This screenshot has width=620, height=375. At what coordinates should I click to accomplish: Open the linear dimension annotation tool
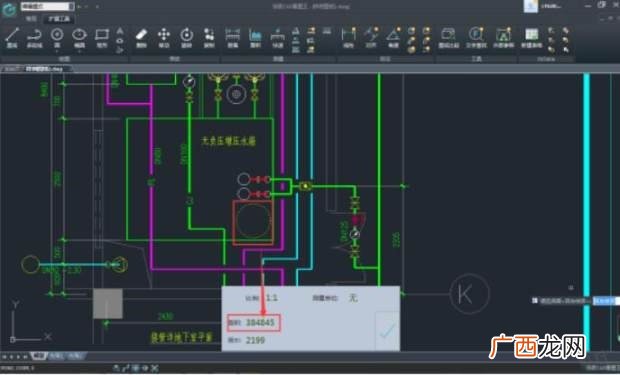point(348,38)
